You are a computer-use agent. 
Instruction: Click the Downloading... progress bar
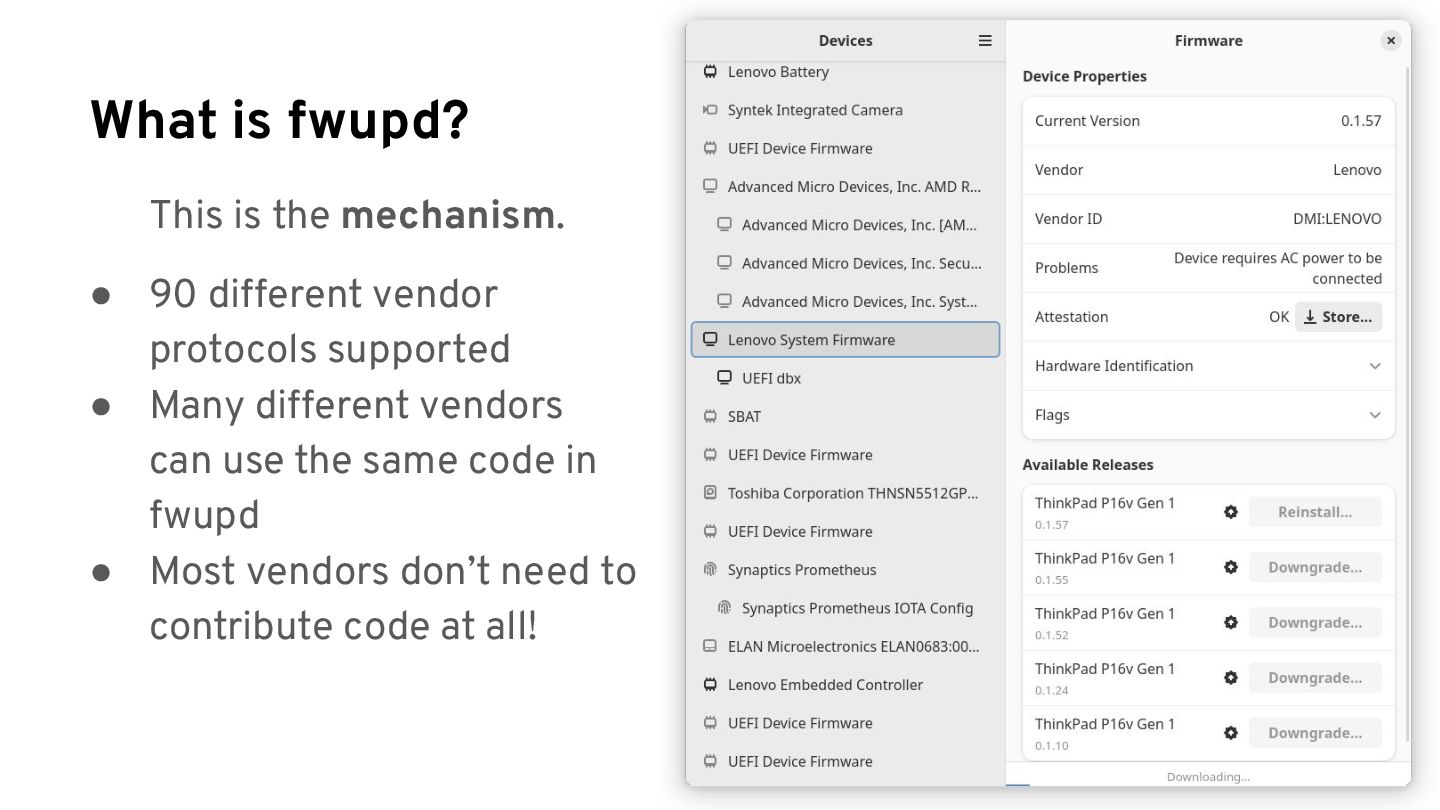(1208, 785)
